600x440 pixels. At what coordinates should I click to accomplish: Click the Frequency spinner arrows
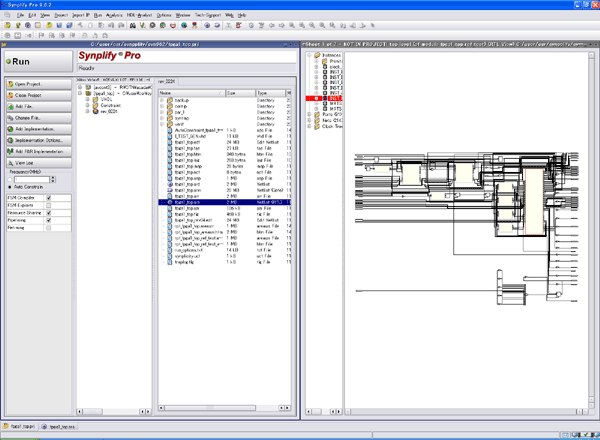coord(53,179)
